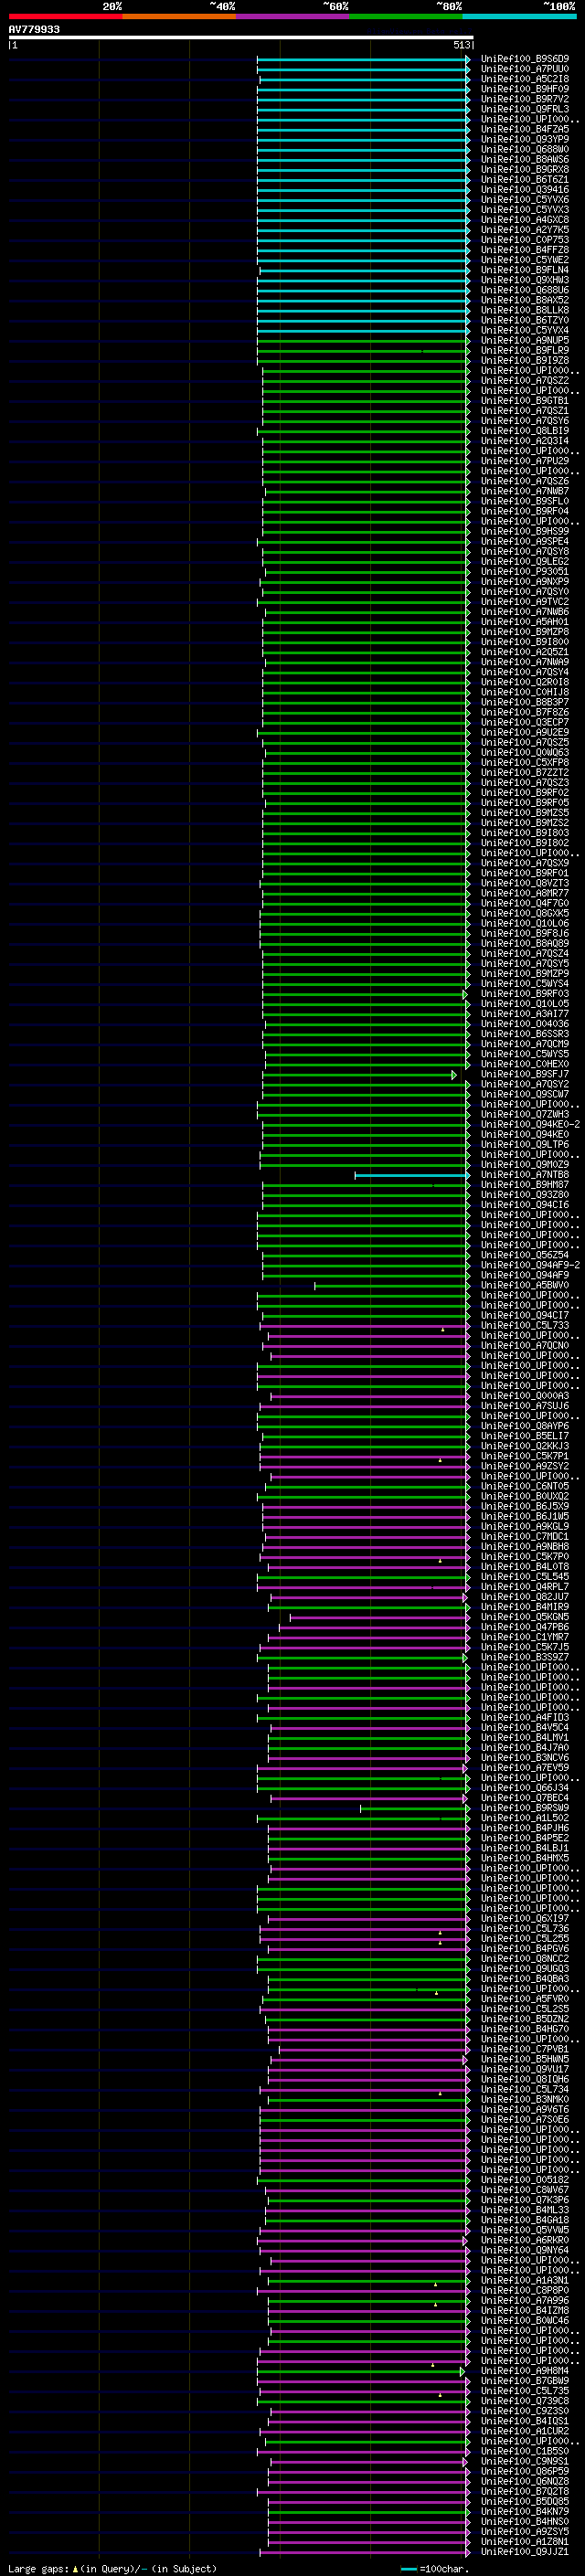Screen dimensions: 585x2576
Task: Select hit label UniRef100_C0HEX0
Action: coord(525,1065)
